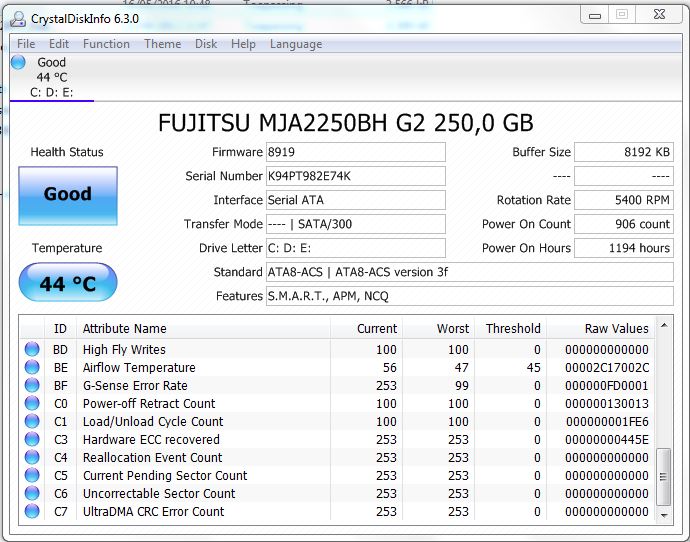Click the 44 °C temperature button

coord(68,282)
